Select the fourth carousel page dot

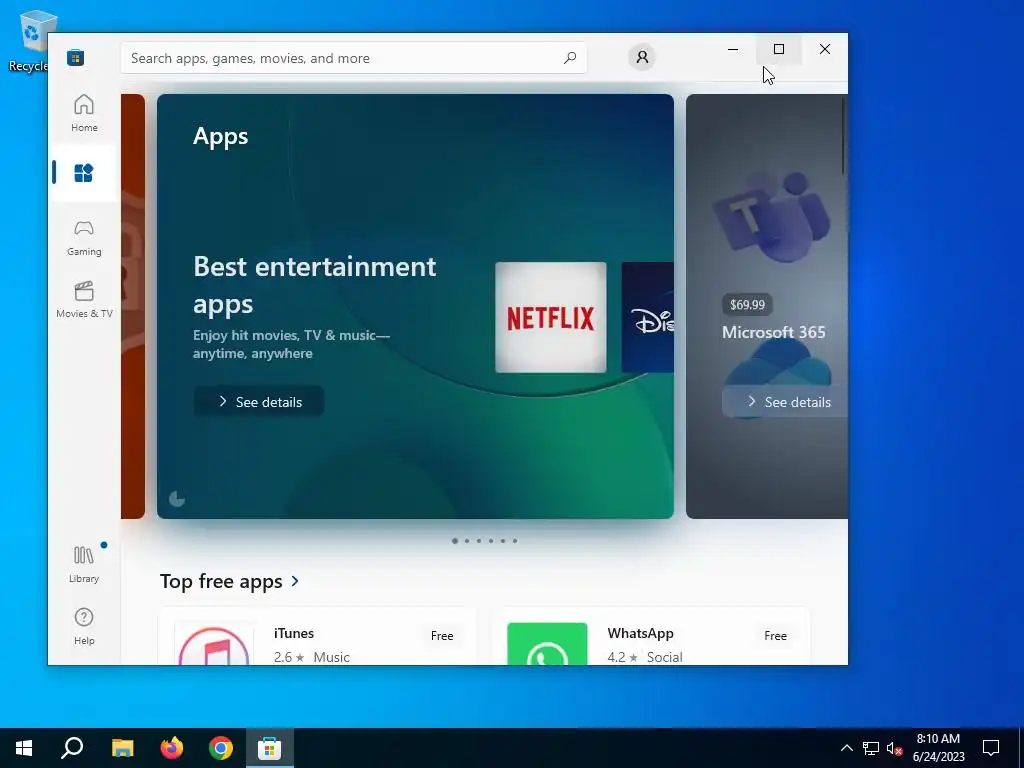(491, 541)
